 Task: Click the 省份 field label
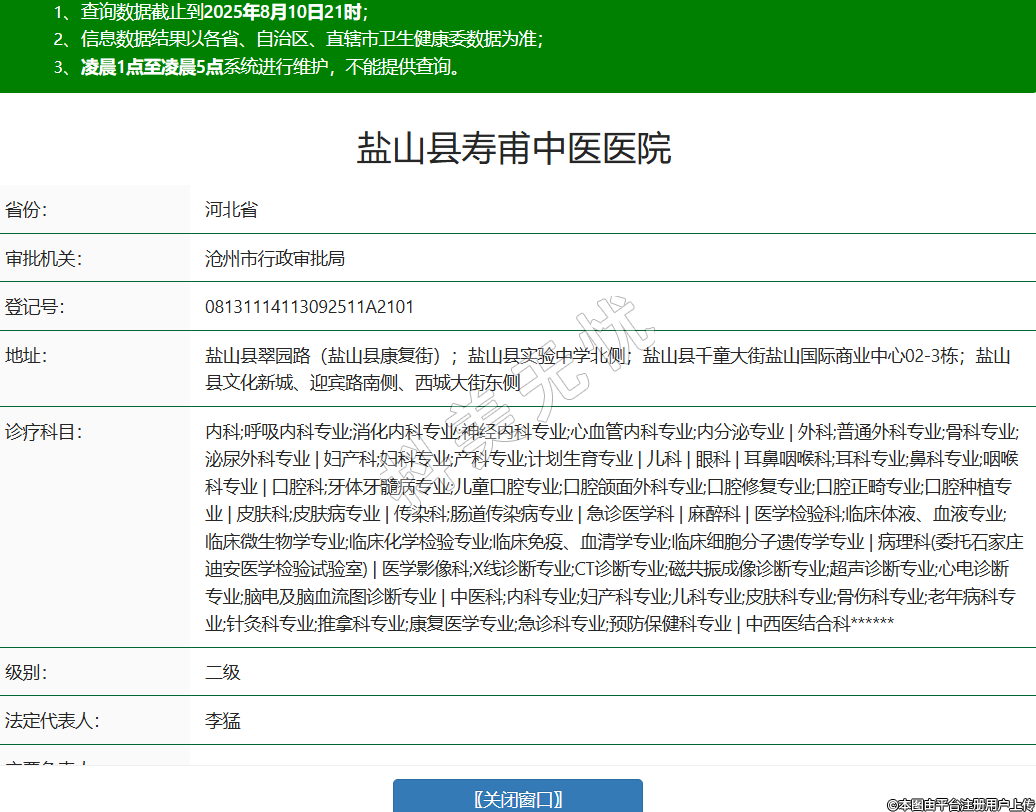(27, 210)
